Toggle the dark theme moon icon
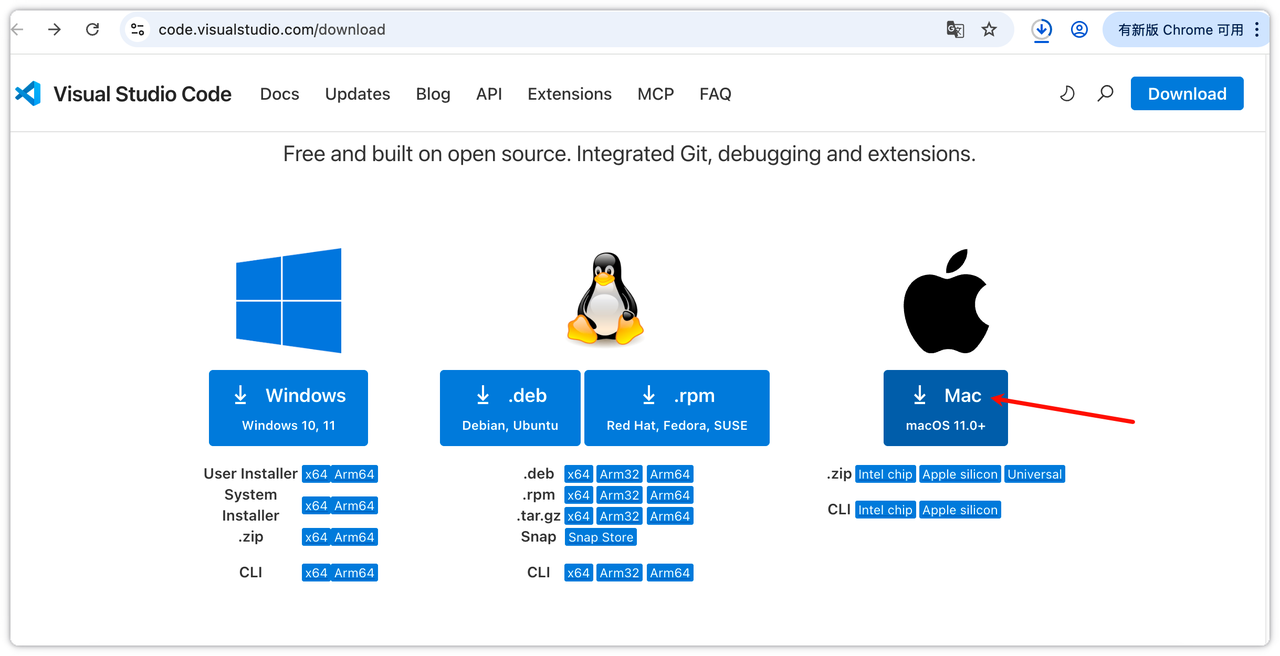Screen dimensions: 1280x656 coord(1067,94)
